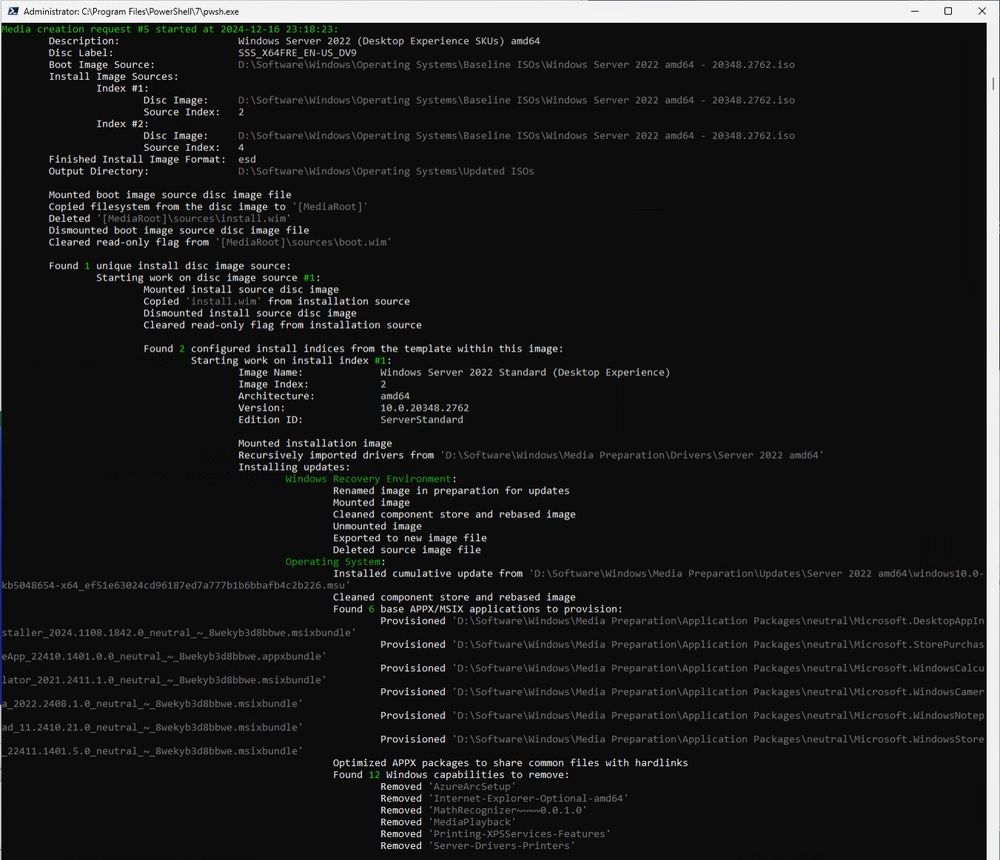Click the Provisioned 'Microsoft.WindowsCalcu' package line

[x=682, y=669]
